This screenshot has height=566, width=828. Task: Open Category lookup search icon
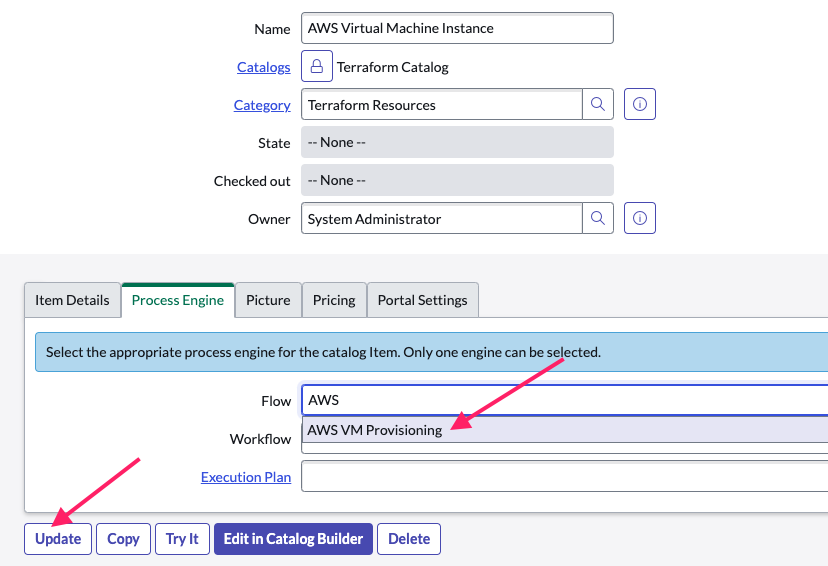click(x=598, y=104)
